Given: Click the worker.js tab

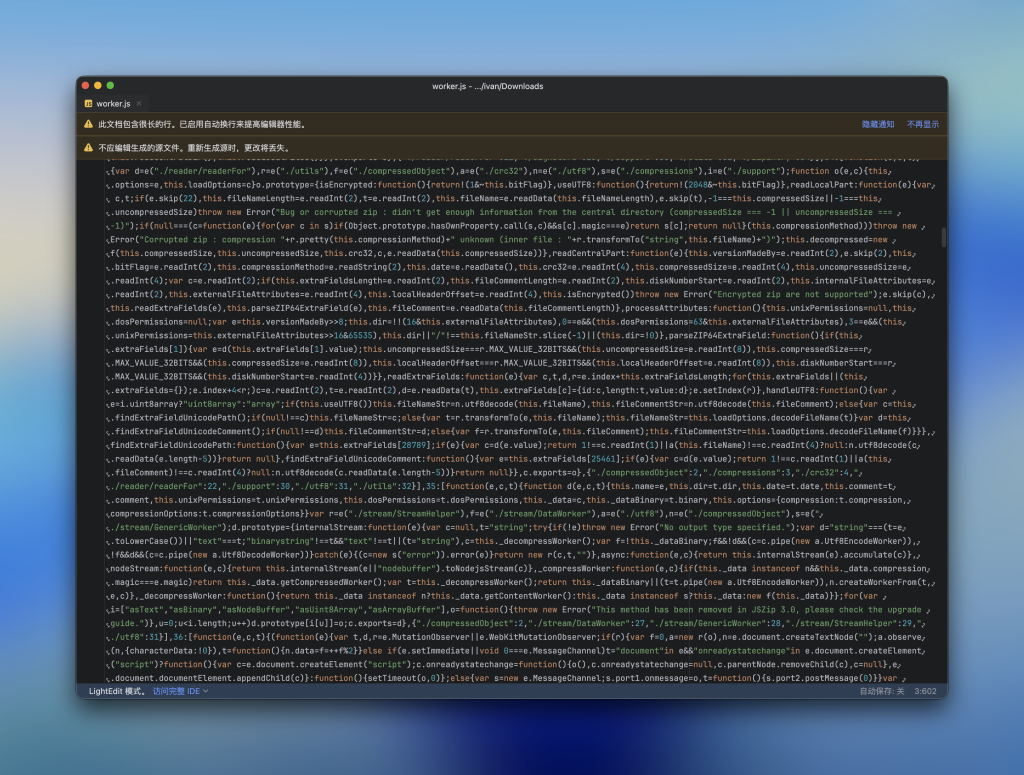Looking at the screenshot, I should [113, 103].
